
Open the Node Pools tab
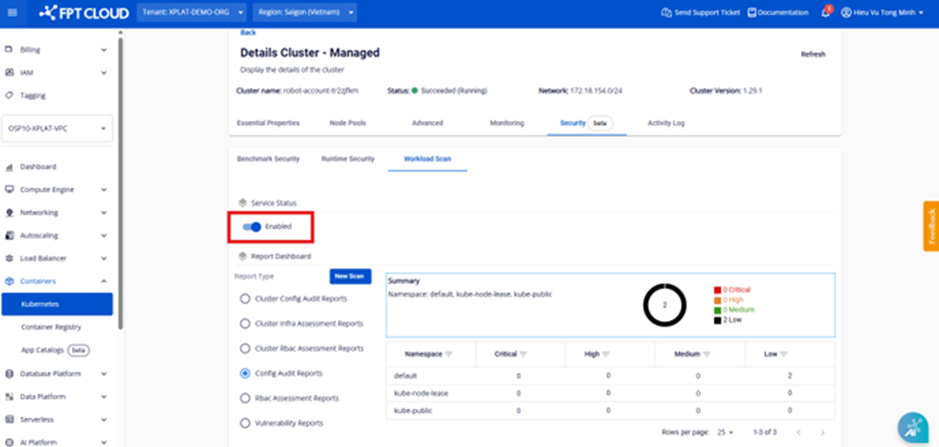click(x=347, y=123)
